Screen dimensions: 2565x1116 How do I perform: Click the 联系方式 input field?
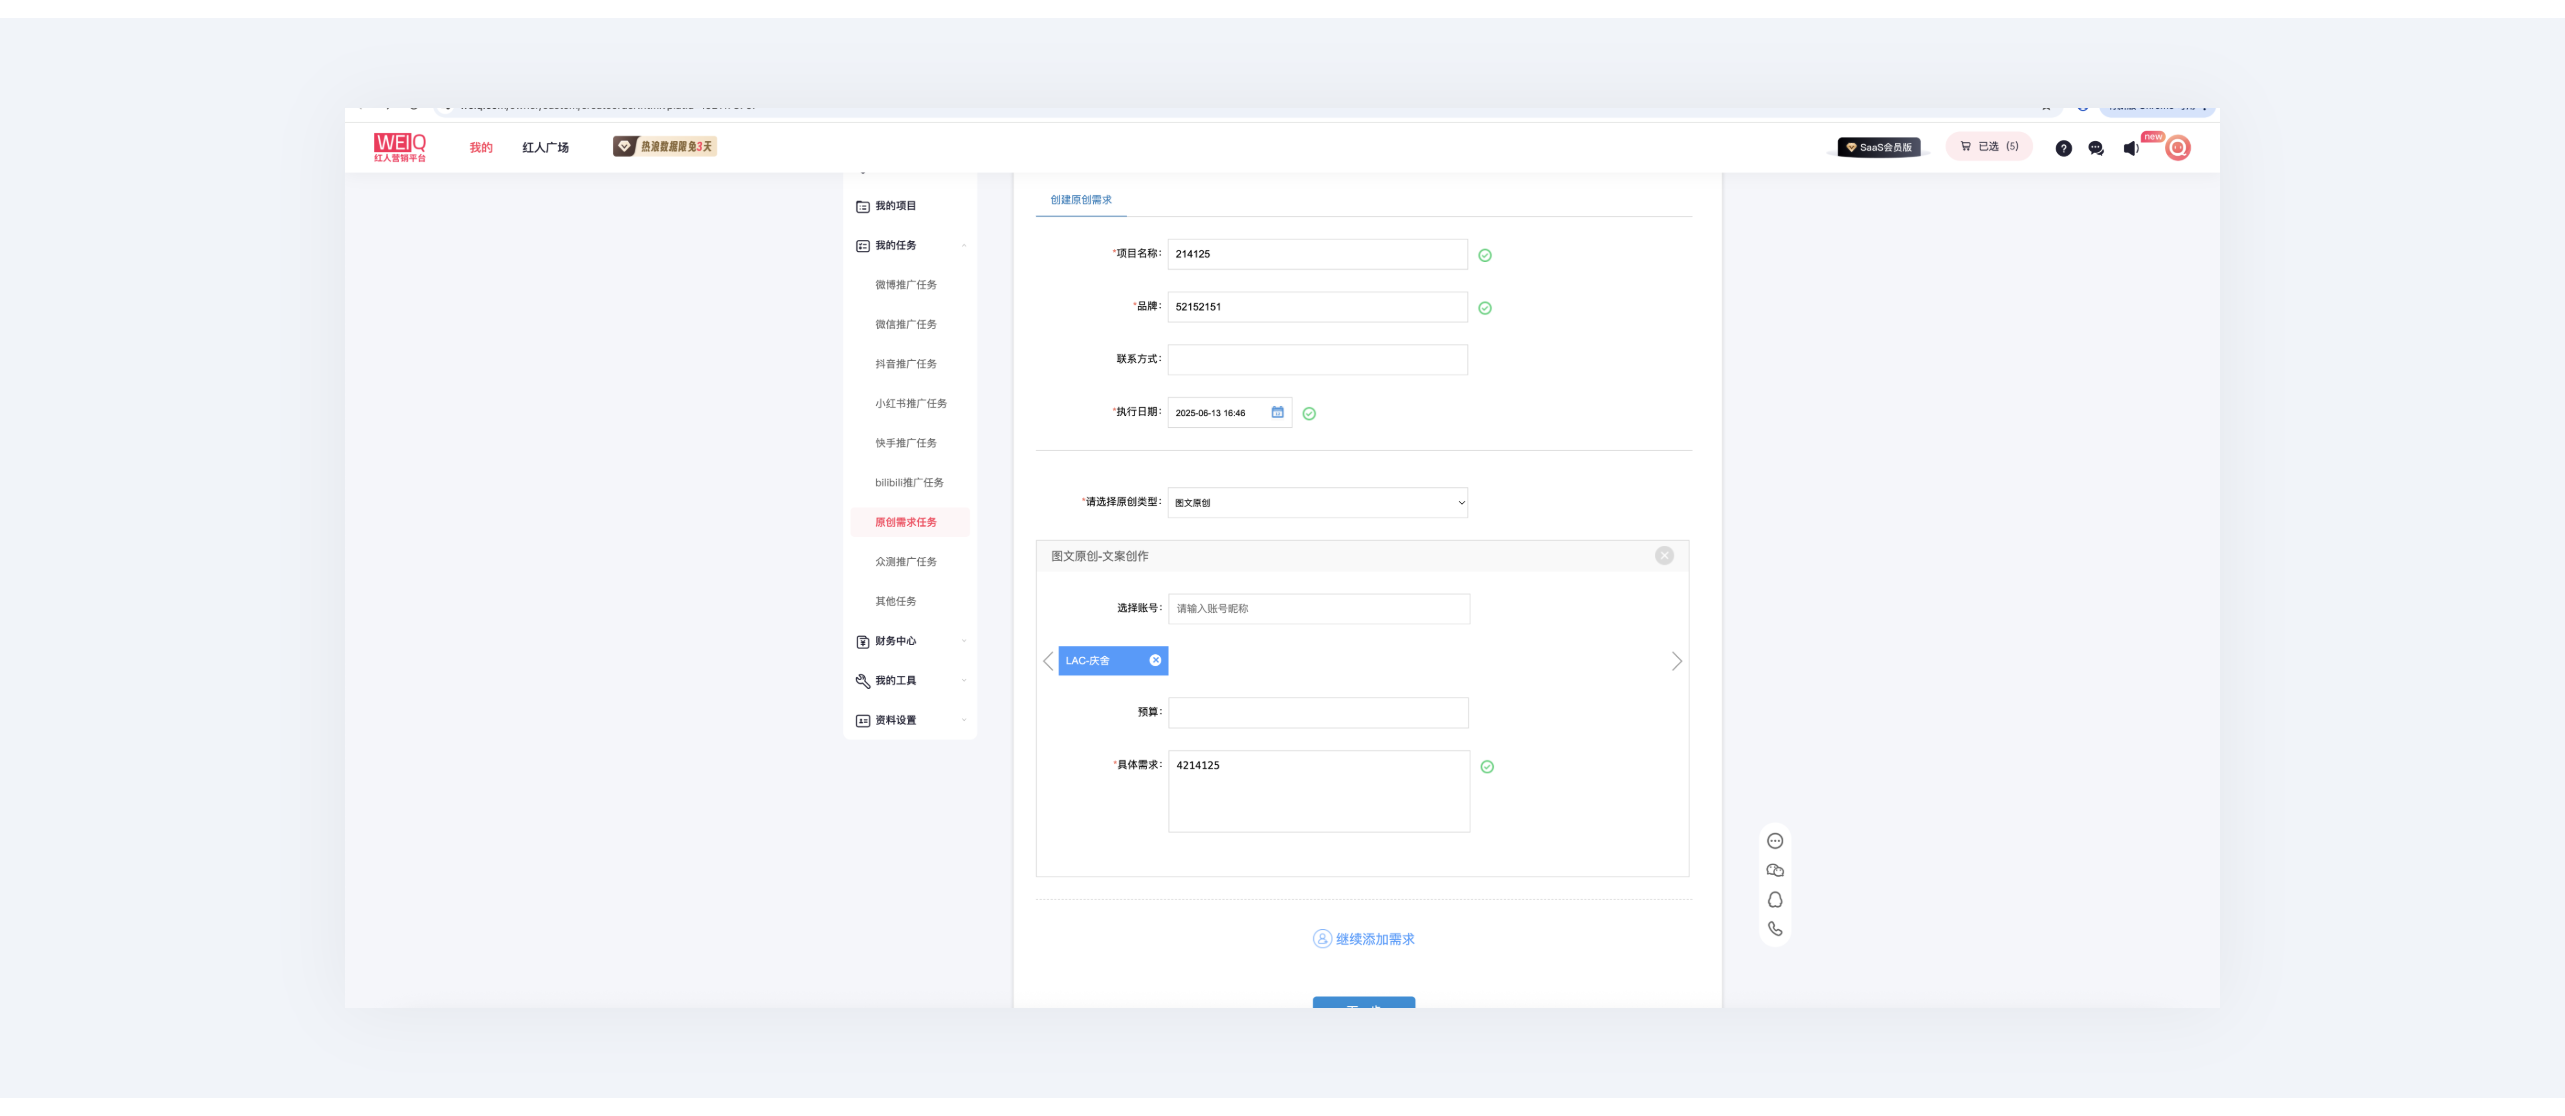[1317, 360]
